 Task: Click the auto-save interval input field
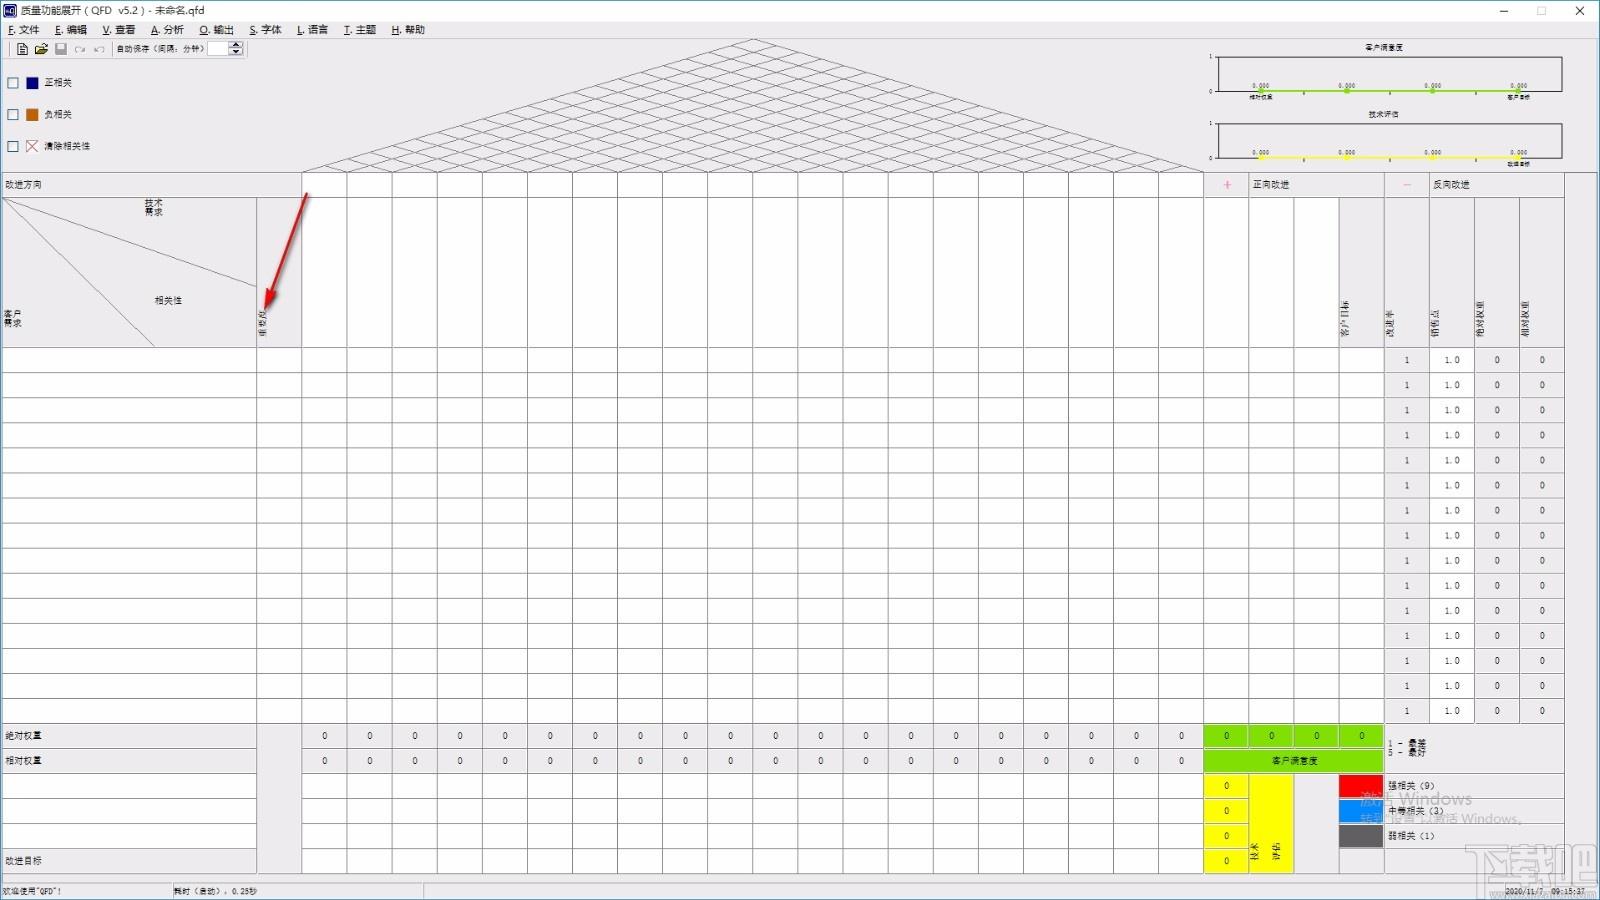pyautogui.click(x=218, y=49)
